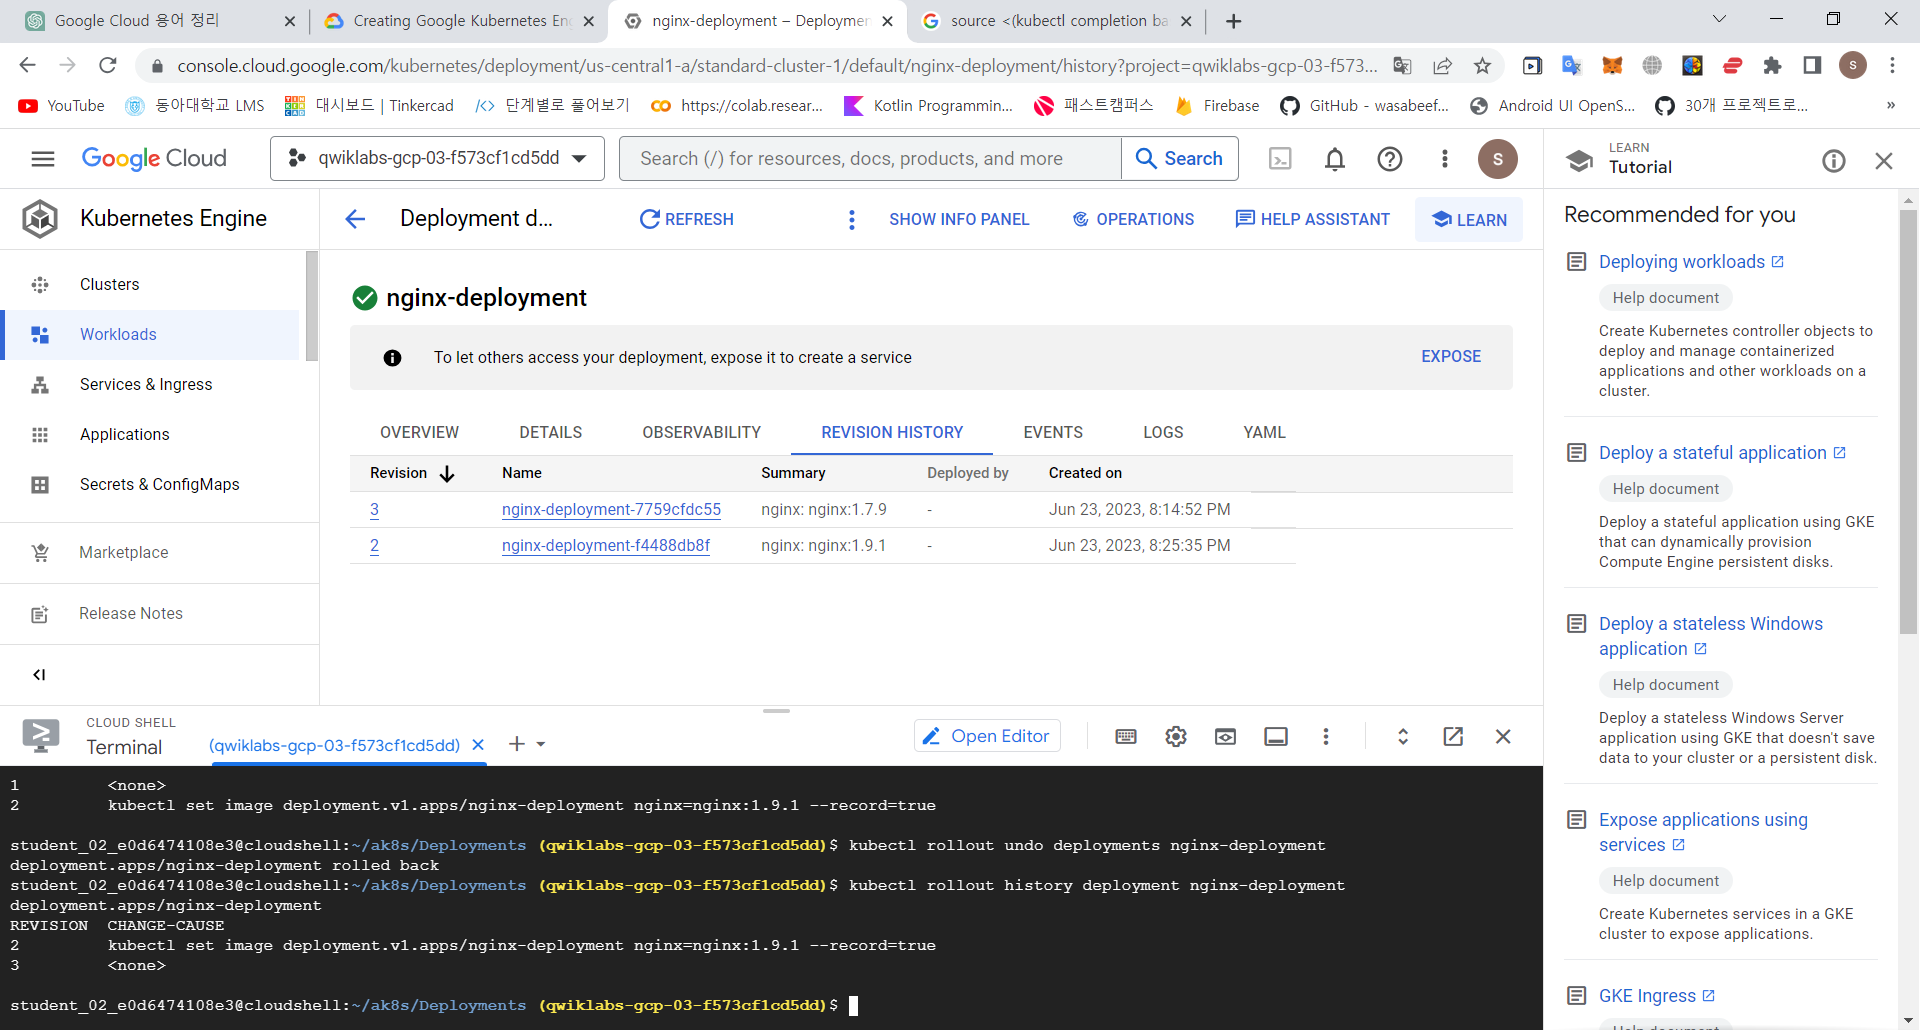Toggle the Cloud Shell on-screen keyboard icon
Screen dimensions: 1920x1030
pyautogui.click(x=1126, y=737)
